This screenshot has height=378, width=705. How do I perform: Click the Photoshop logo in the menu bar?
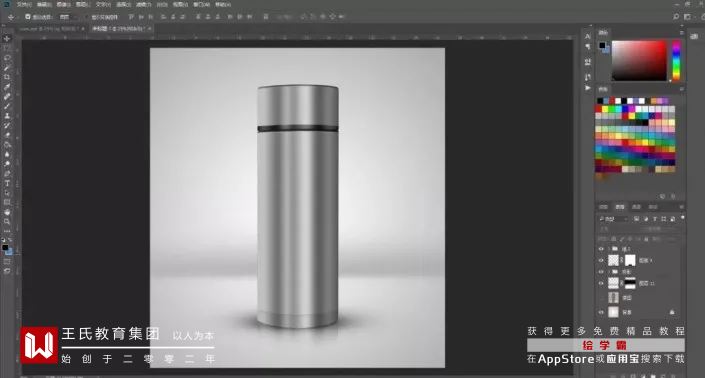(6, 4)
